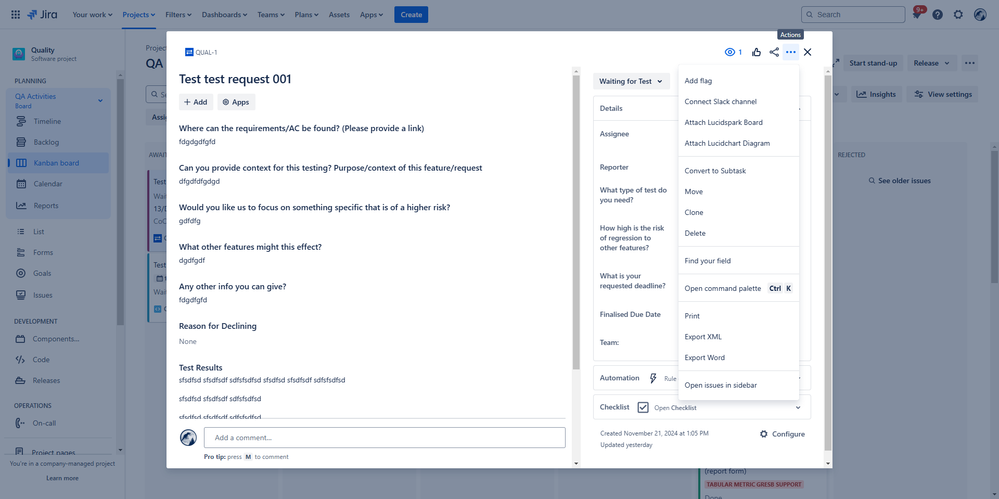This screenshot has width=999, height=499.
Task: Open Plans dropdown
Action: pos(307,14)
